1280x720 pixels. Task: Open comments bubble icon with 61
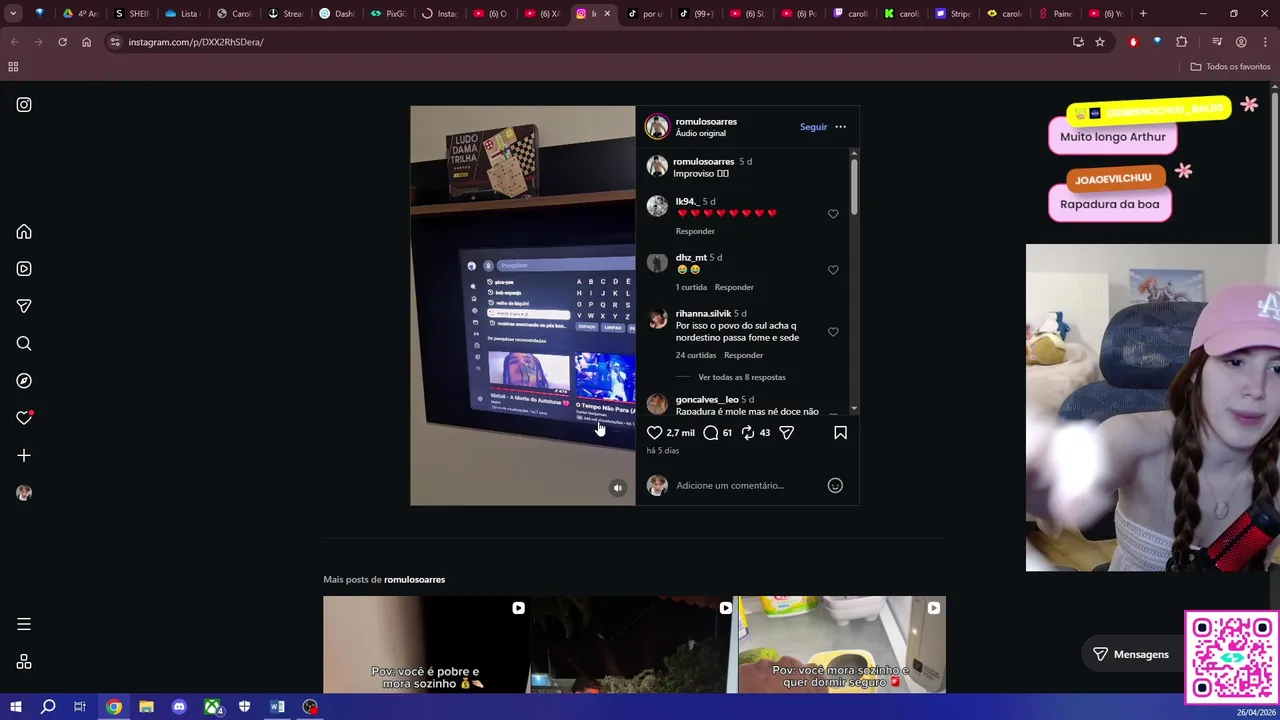(711, 433)
